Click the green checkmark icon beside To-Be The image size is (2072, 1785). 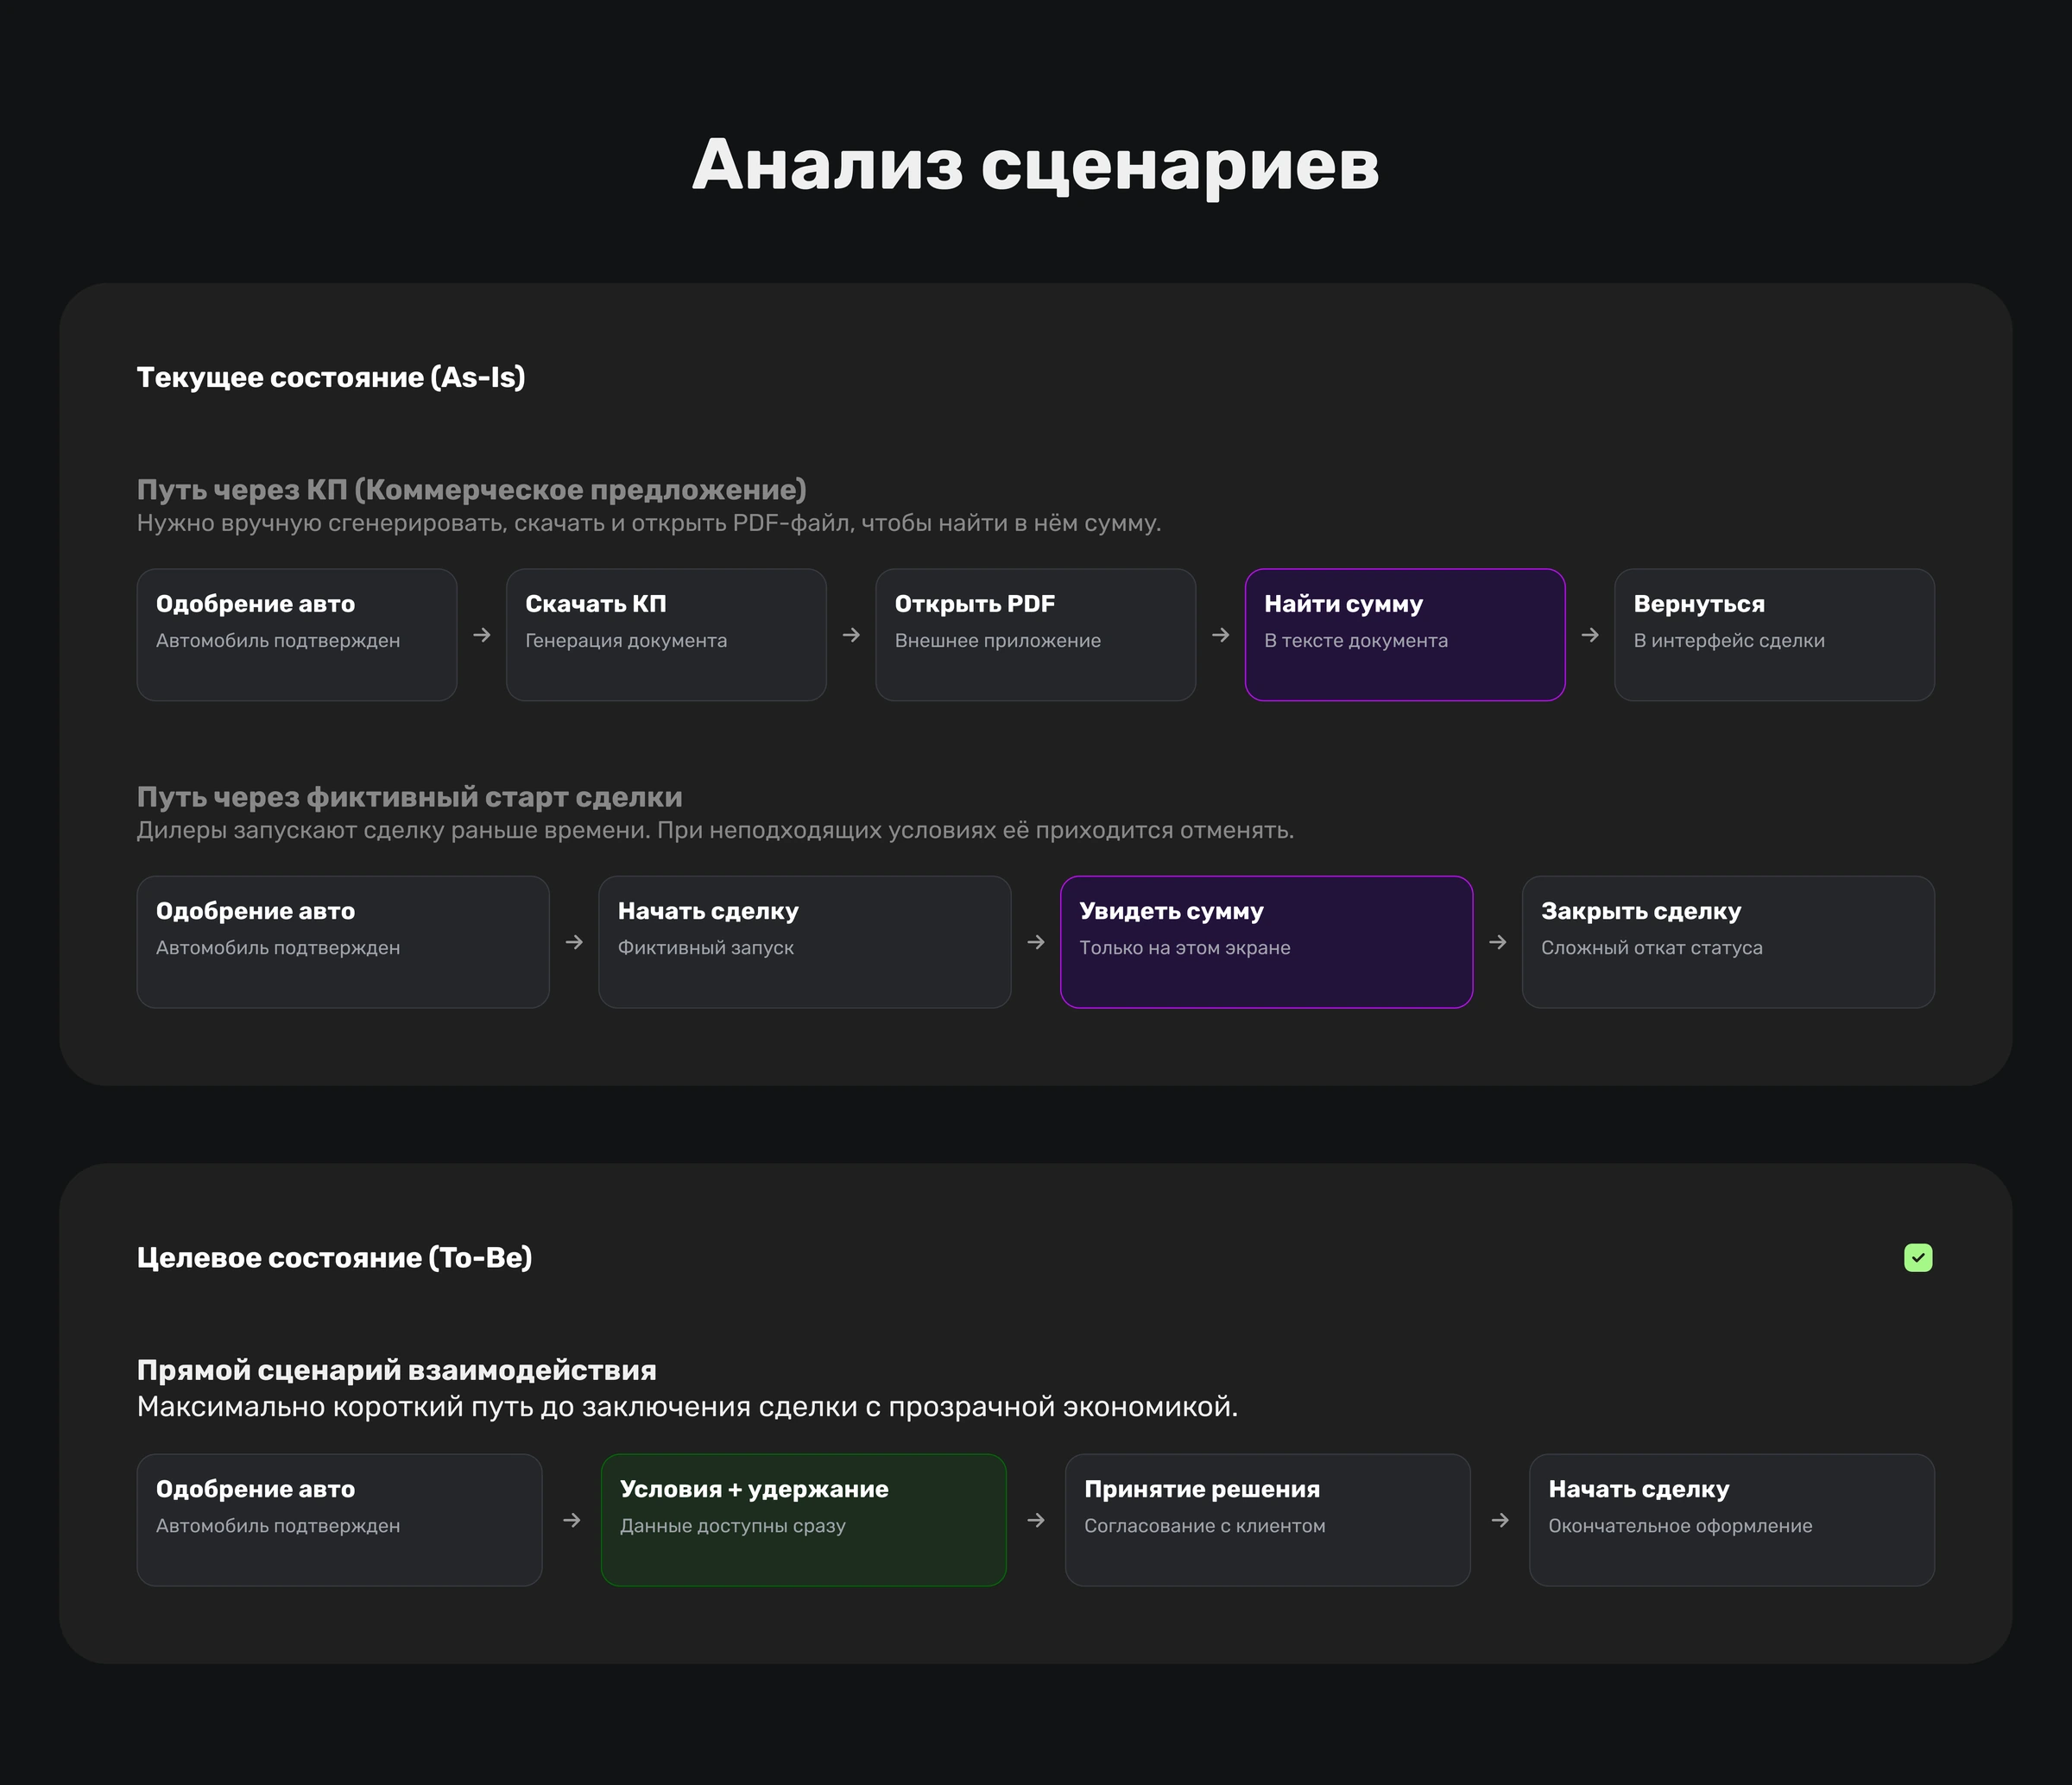(1918, 1257)
